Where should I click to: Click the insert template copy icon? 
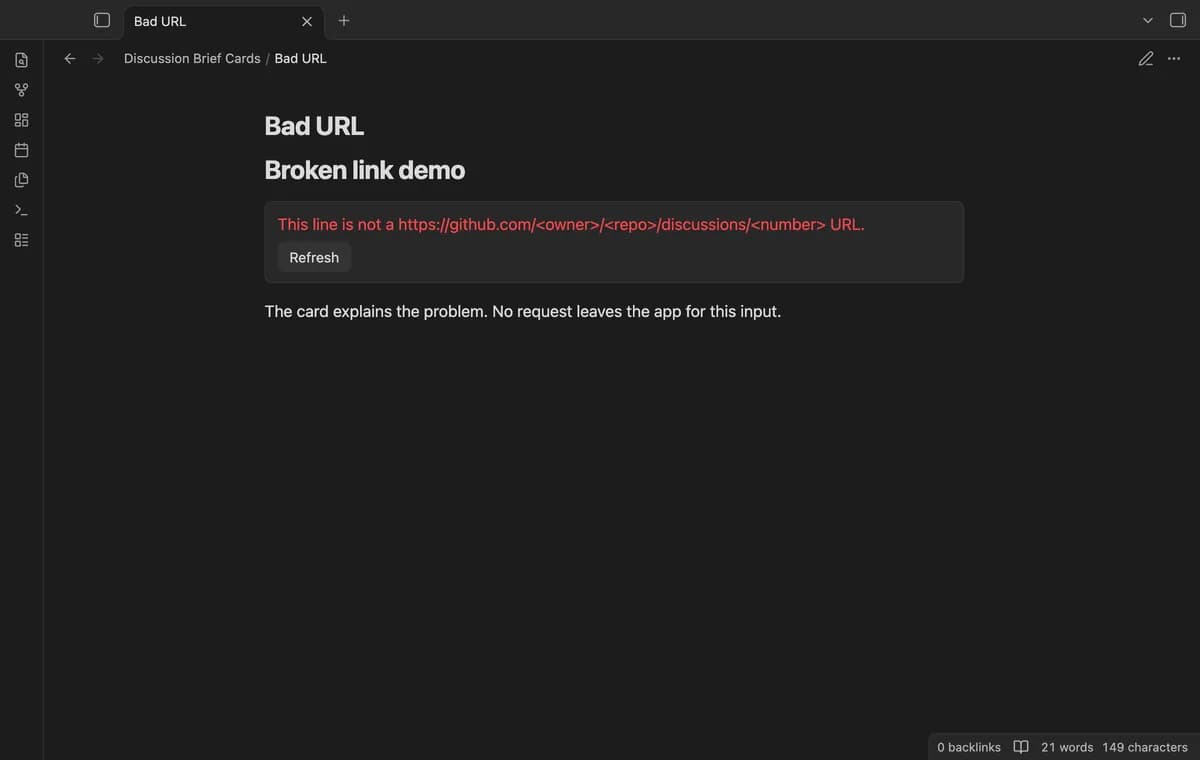[21, 180]
